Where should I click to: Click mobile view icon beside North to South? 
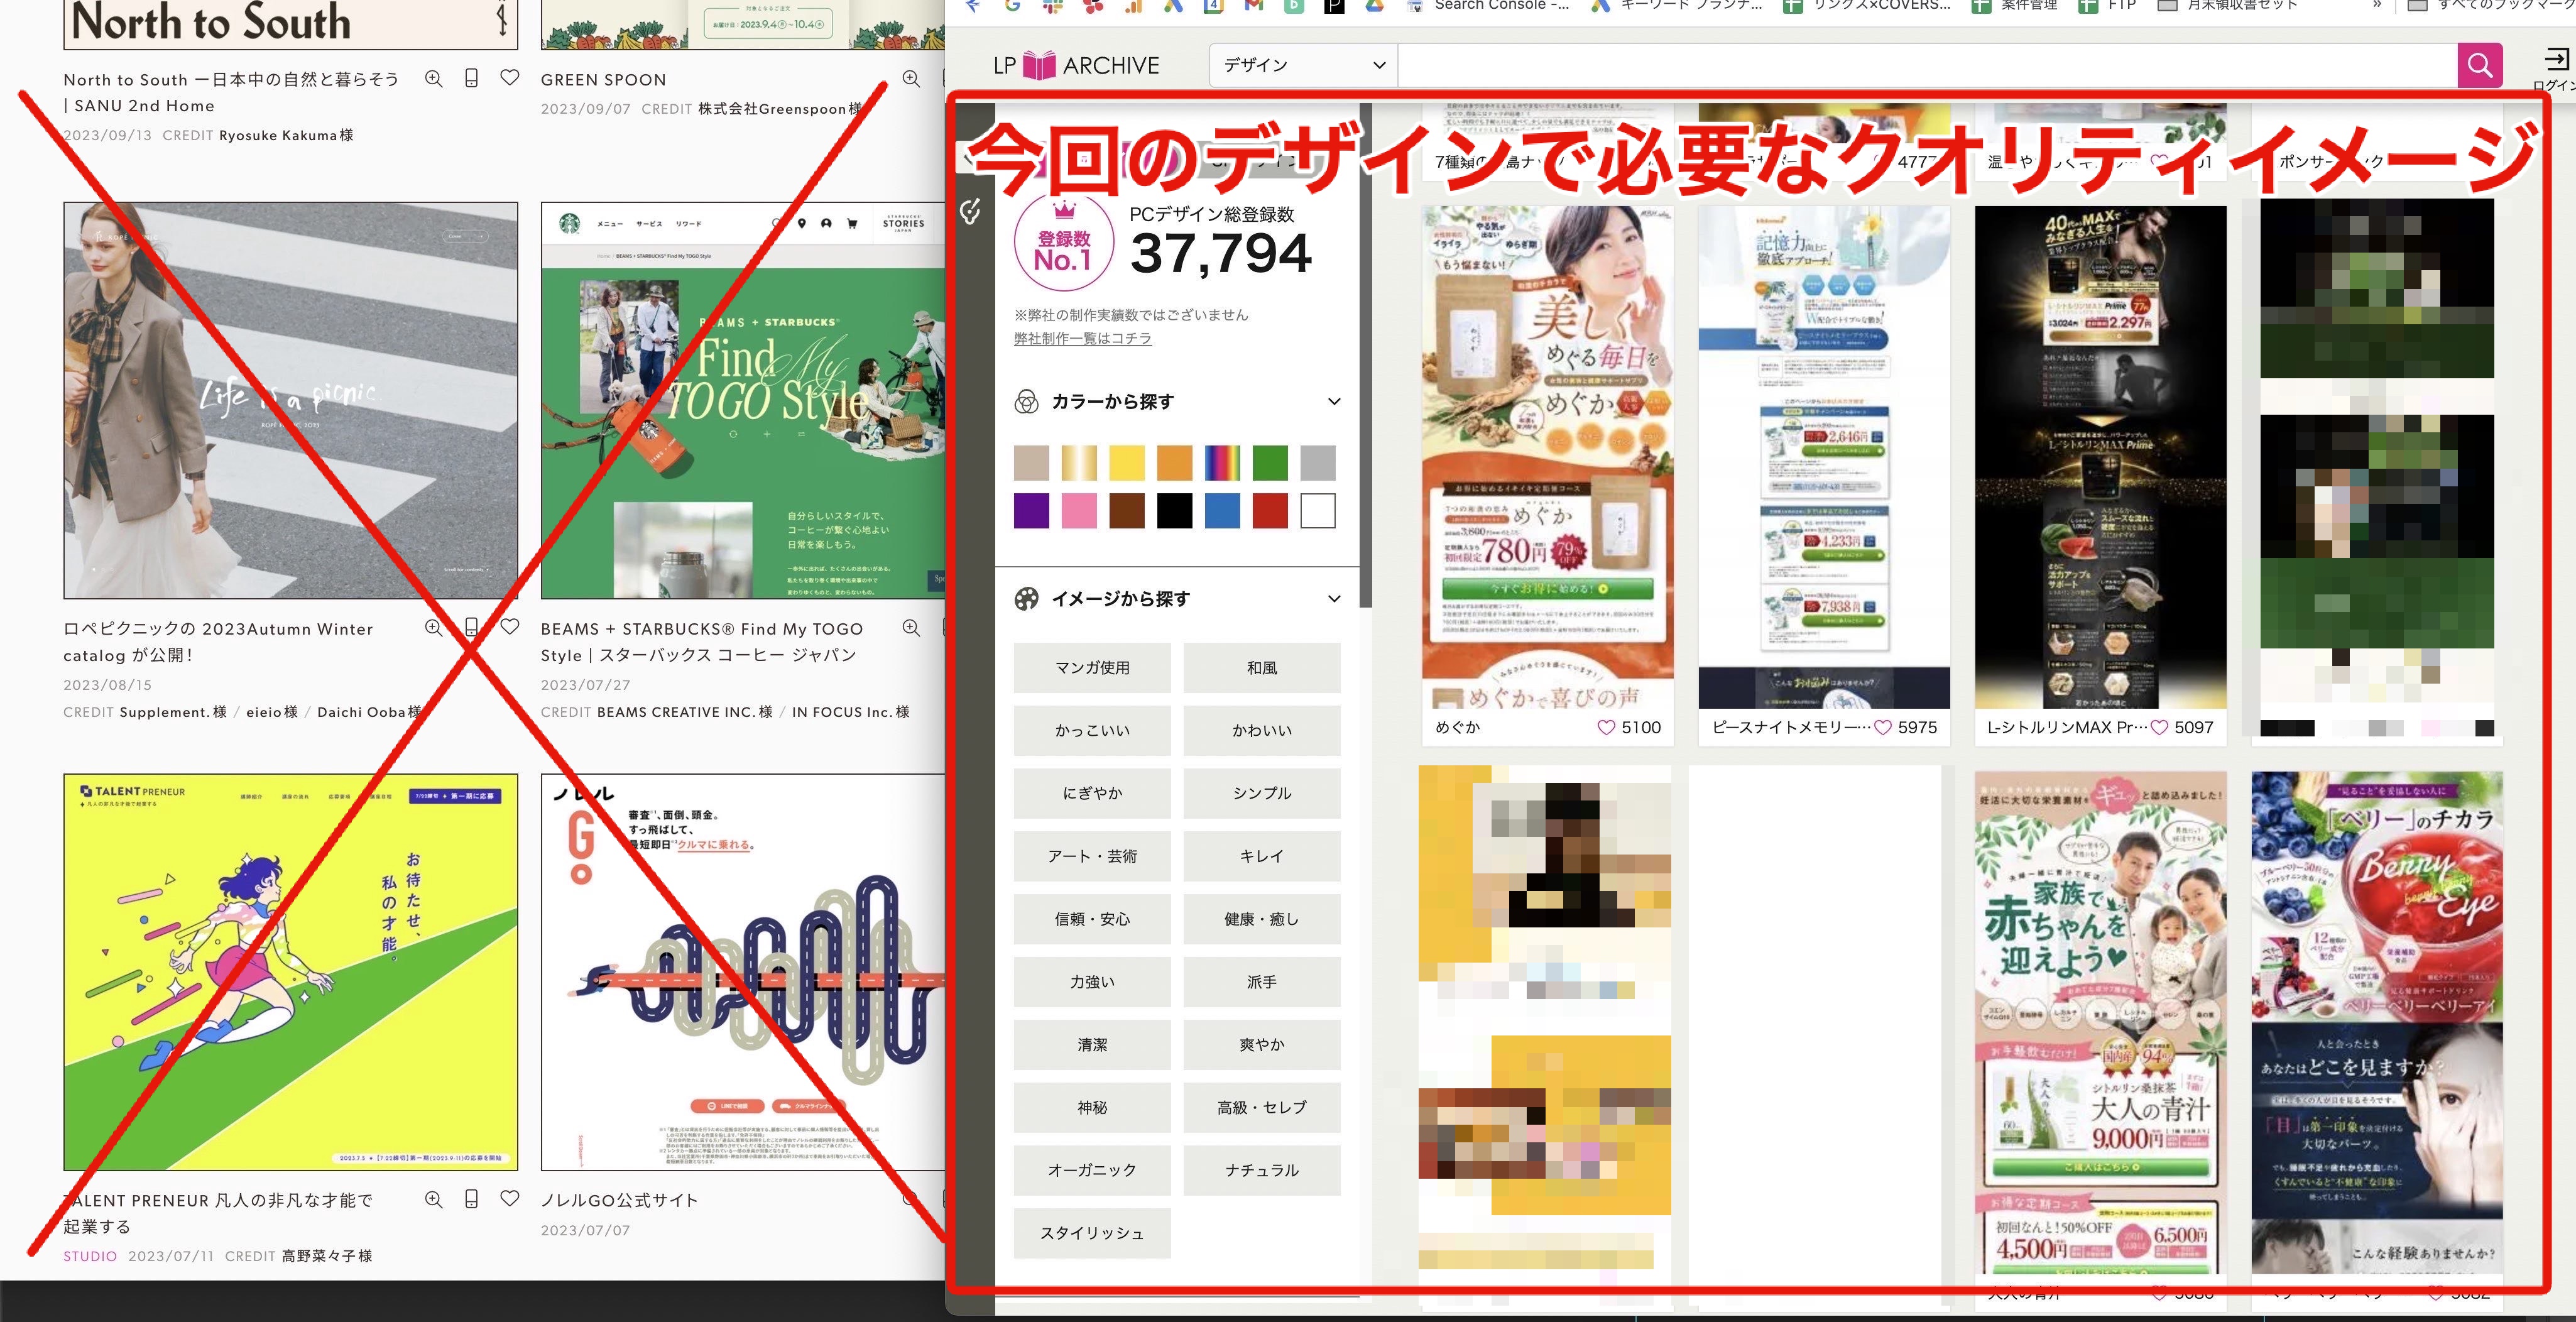(471, 78)
